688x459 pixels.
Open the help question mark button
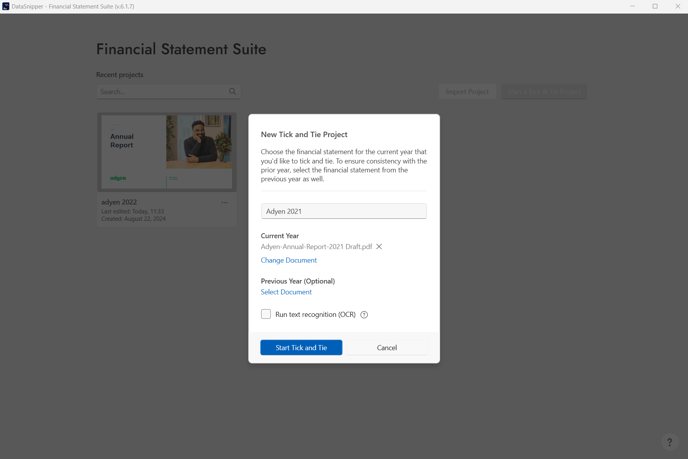click(670, 442)
